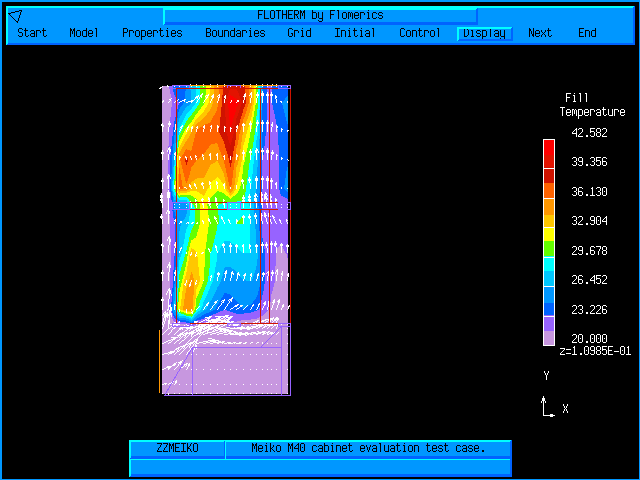The width and height of the screenshot is (640, 480).
Task: Click the legend value 29.678
Action: 589,251
